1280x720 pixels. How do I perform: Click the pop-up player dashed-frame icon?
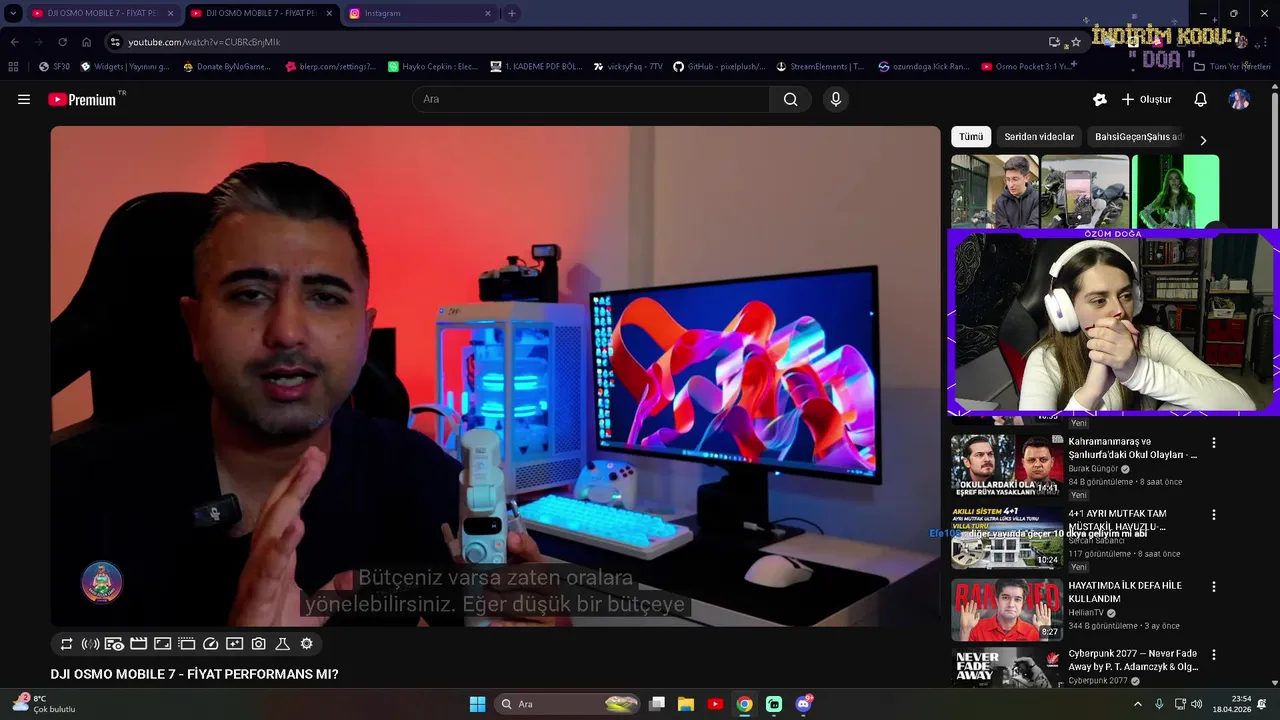click(x=186, y=644)
